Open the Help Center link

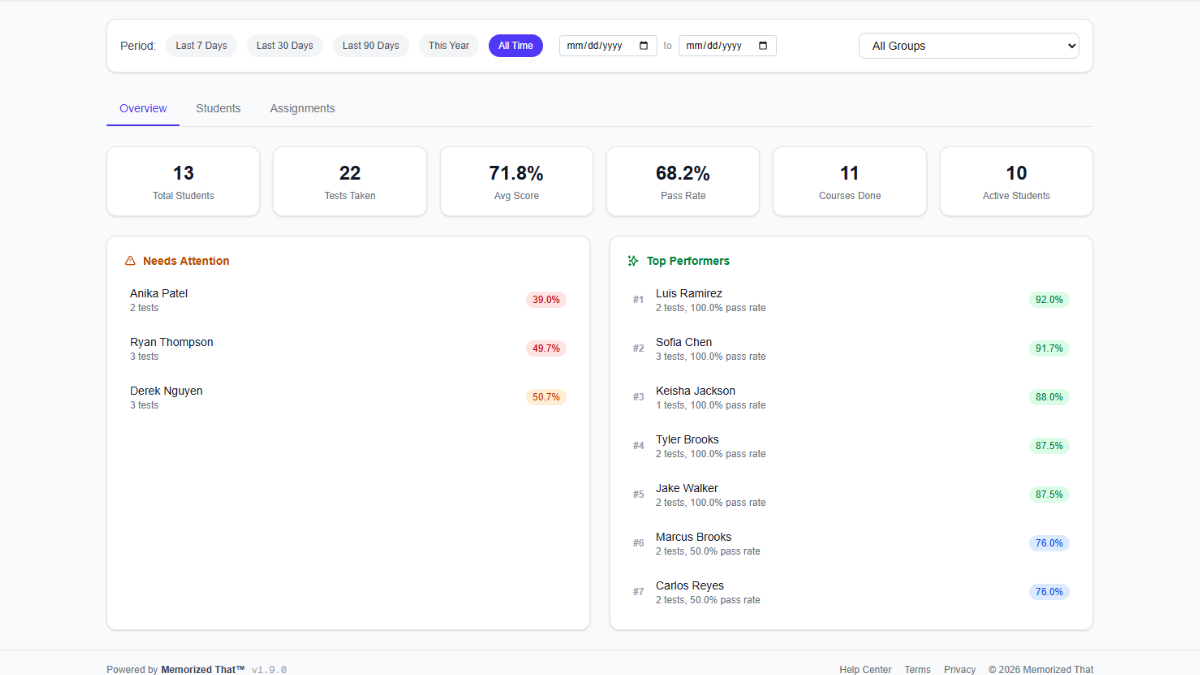tap(865, 670)
